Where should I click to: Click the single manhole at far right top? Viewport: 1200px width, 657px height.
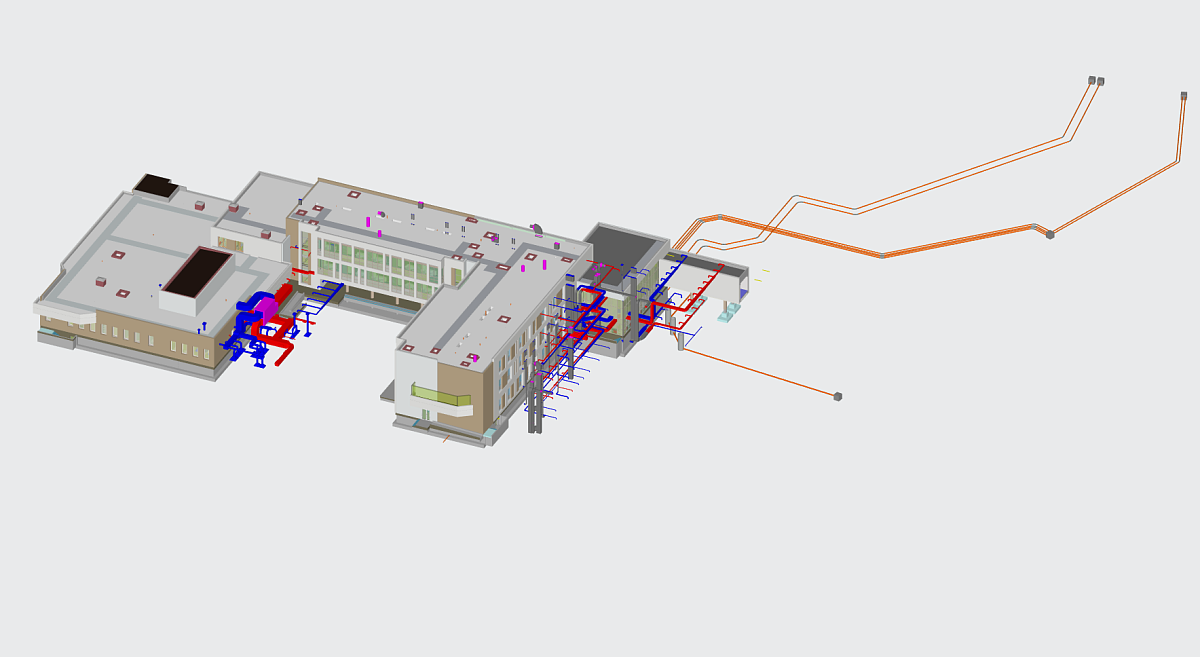click(1184, 96)
